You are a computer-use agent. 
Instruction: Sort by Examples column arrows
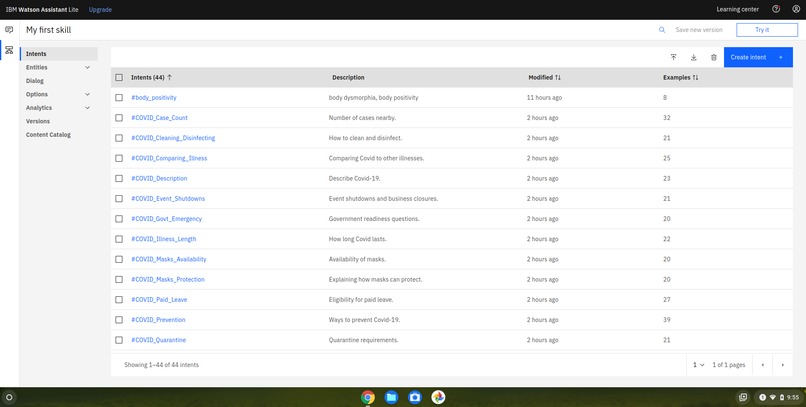tap(695, 78)
